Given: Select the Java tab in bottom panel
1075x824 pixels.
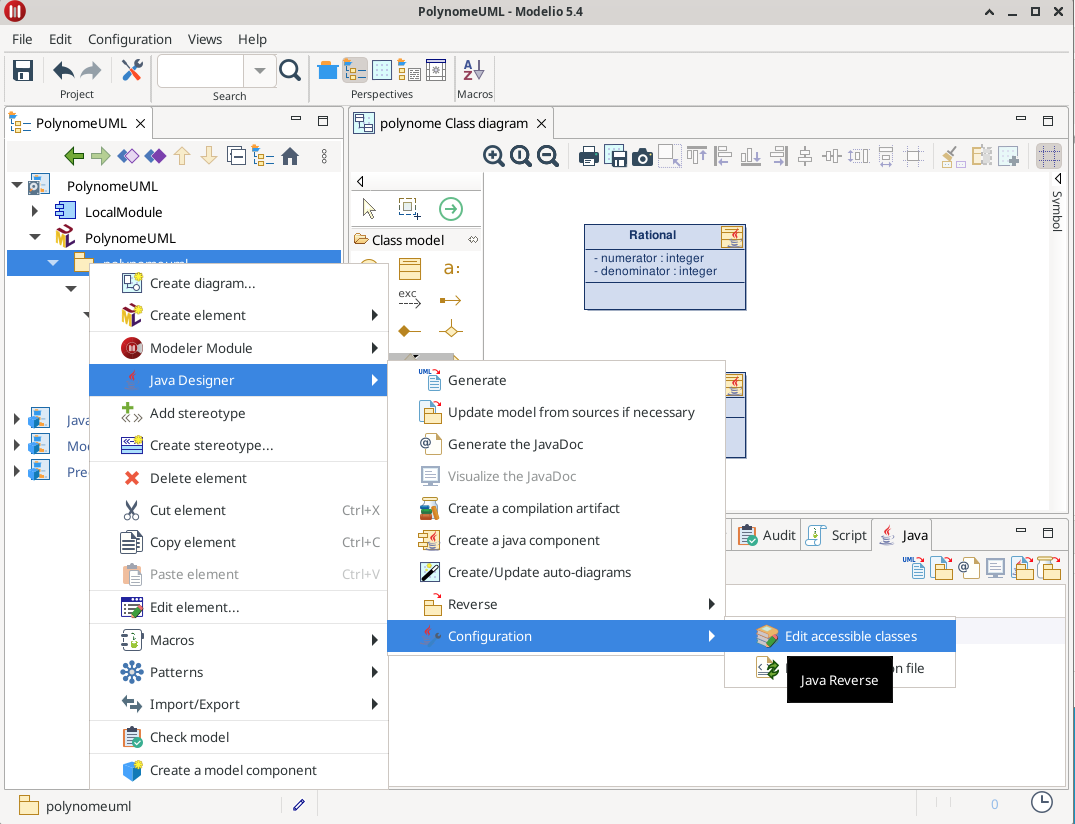Looking at the screenshot, I should tap(903, 535).
